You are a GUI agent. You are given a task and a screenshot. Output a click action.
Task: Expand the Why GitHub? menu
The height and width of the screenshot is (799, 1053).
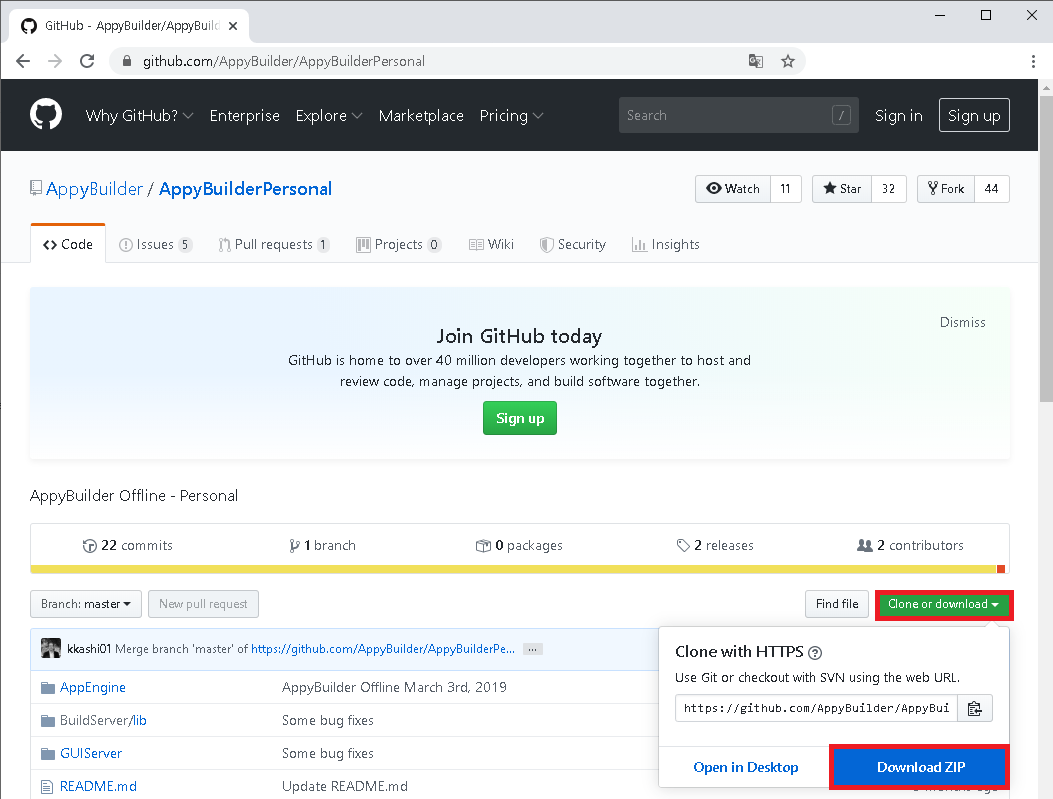(139, 115)
